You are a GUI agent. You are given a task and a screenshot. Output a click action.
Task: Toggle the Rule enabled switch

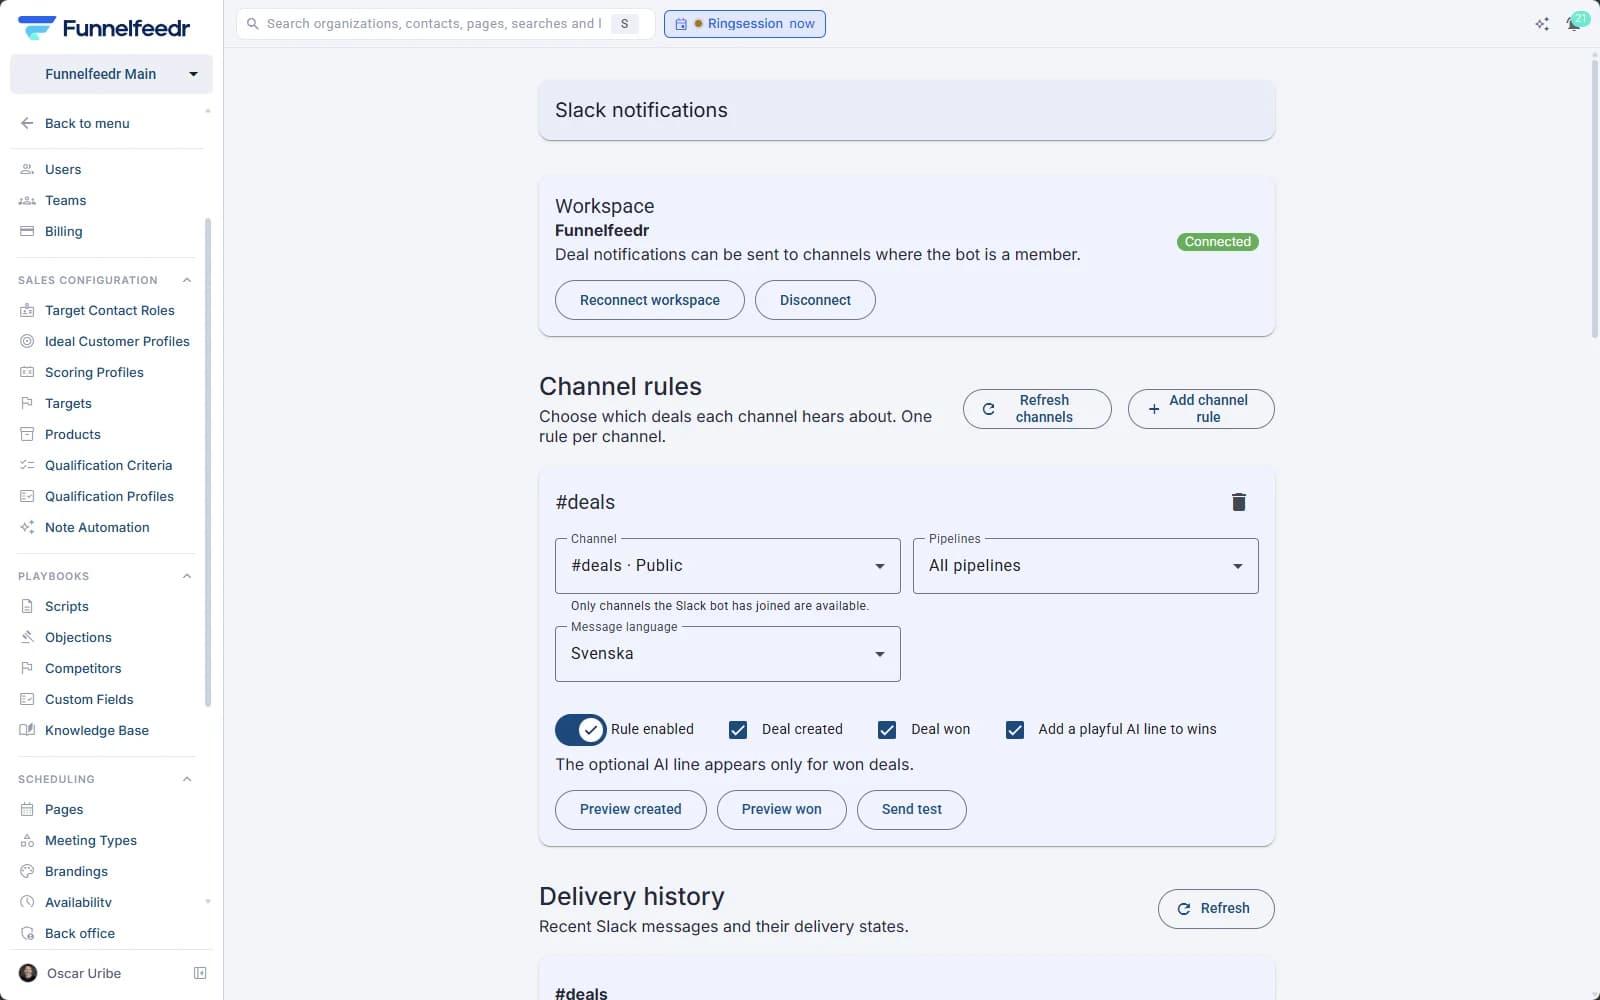(580, 730)
